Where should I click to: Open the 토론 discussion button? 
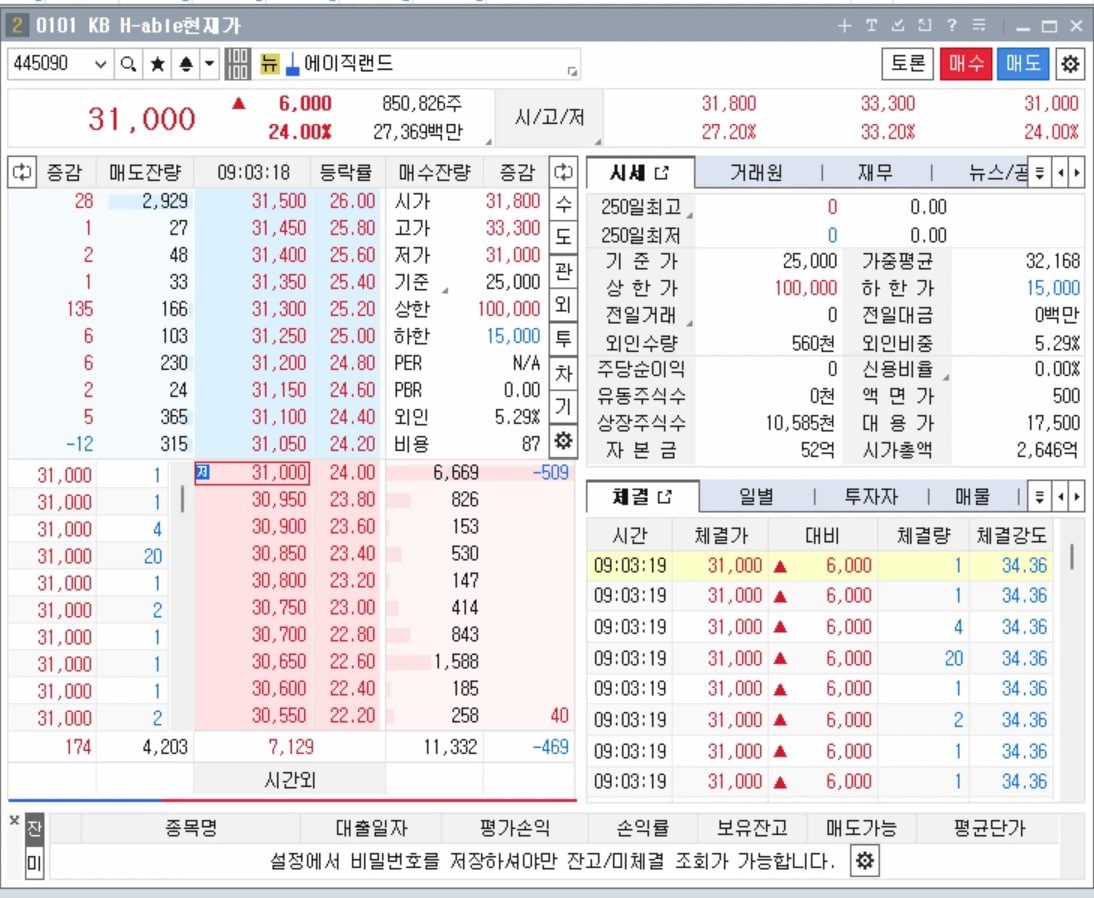908,64
